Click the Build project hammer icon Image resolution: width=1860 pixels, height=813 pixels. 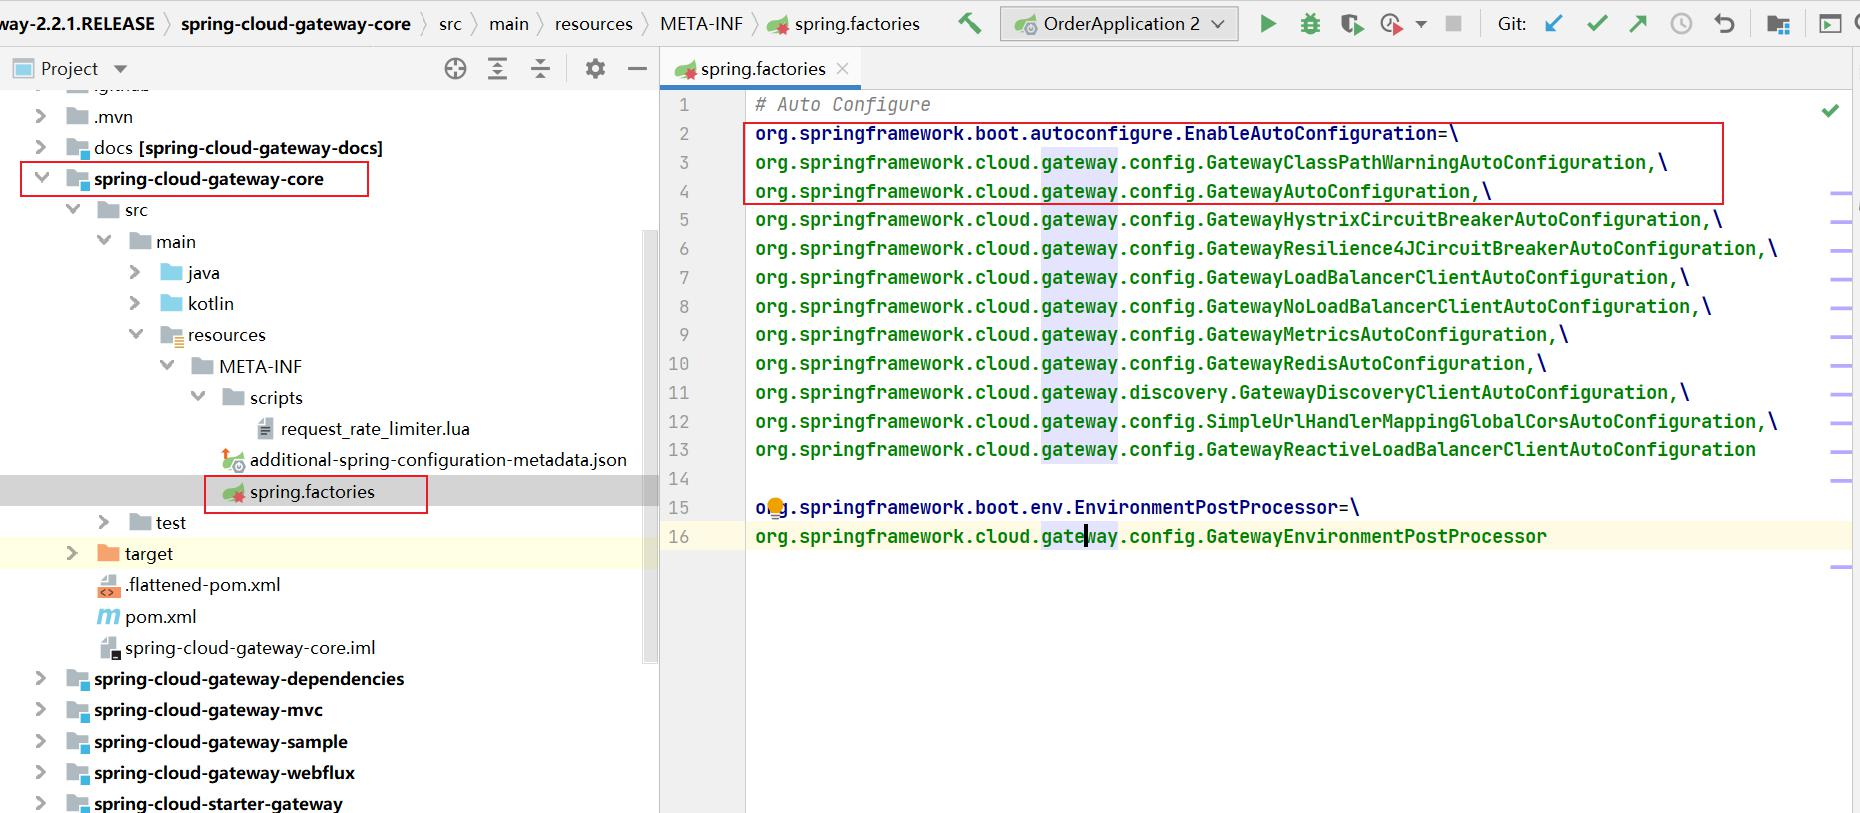(x=969, y=23)
